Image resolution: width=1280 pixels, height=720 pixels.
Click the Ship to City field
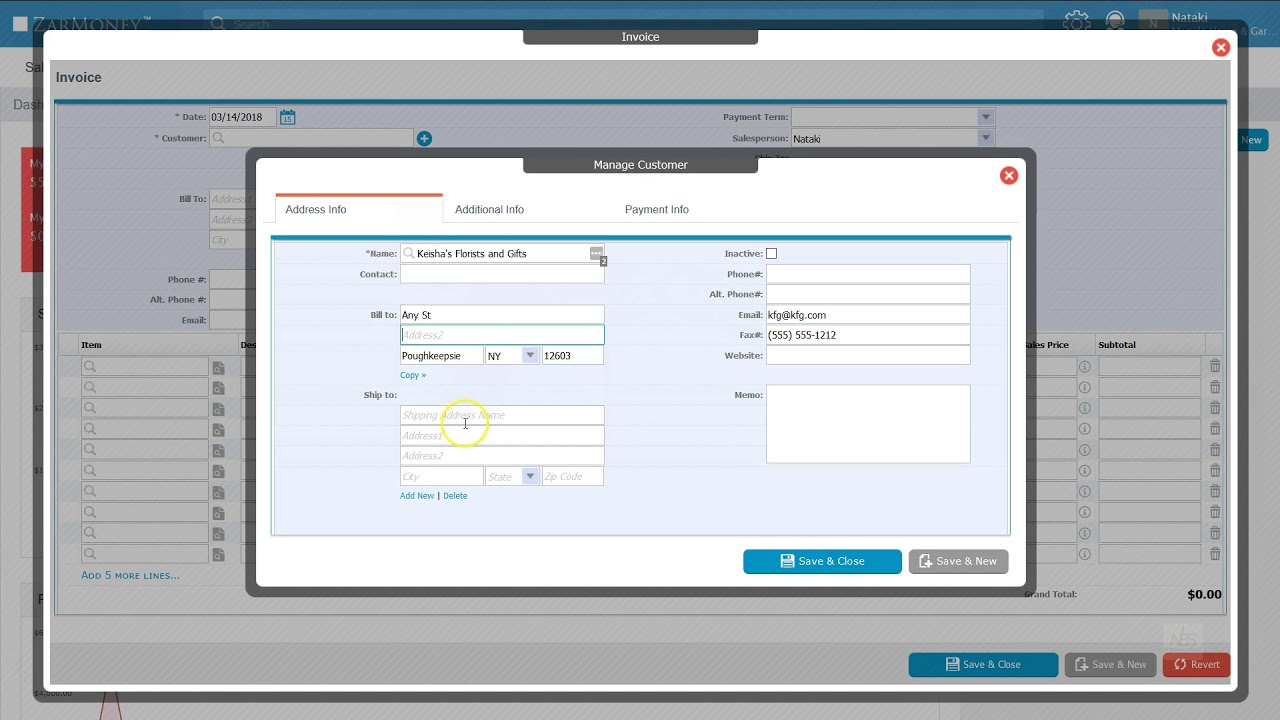point(441,476)
